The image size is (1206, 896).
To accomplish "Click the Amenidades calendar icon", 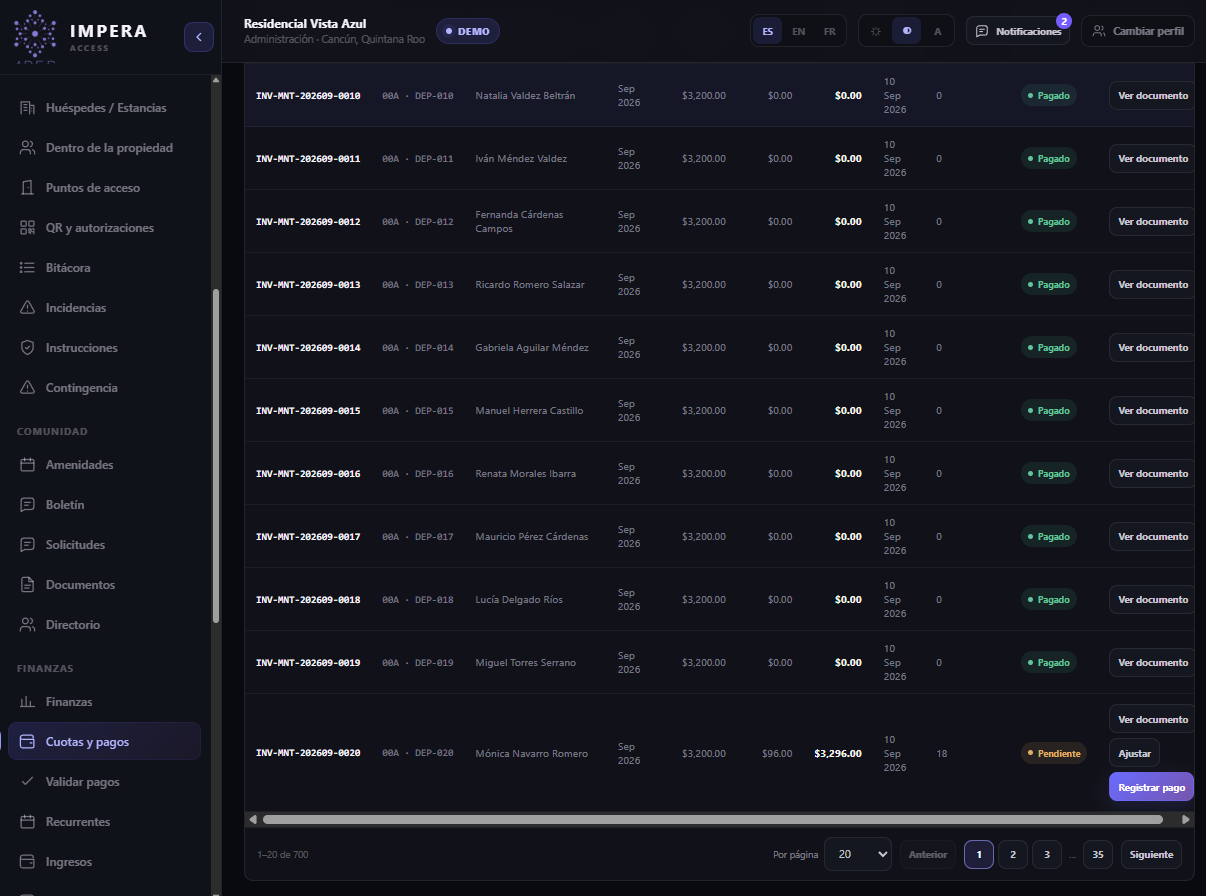I will click(27, 465).
